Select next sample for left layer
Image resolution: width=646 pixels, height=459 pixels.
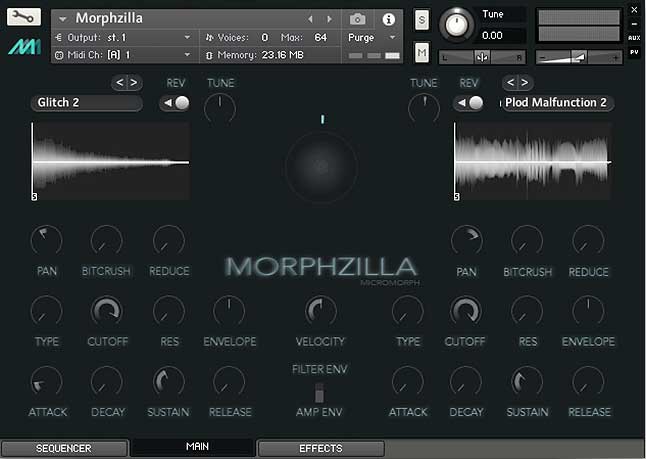tap(134, 83)
